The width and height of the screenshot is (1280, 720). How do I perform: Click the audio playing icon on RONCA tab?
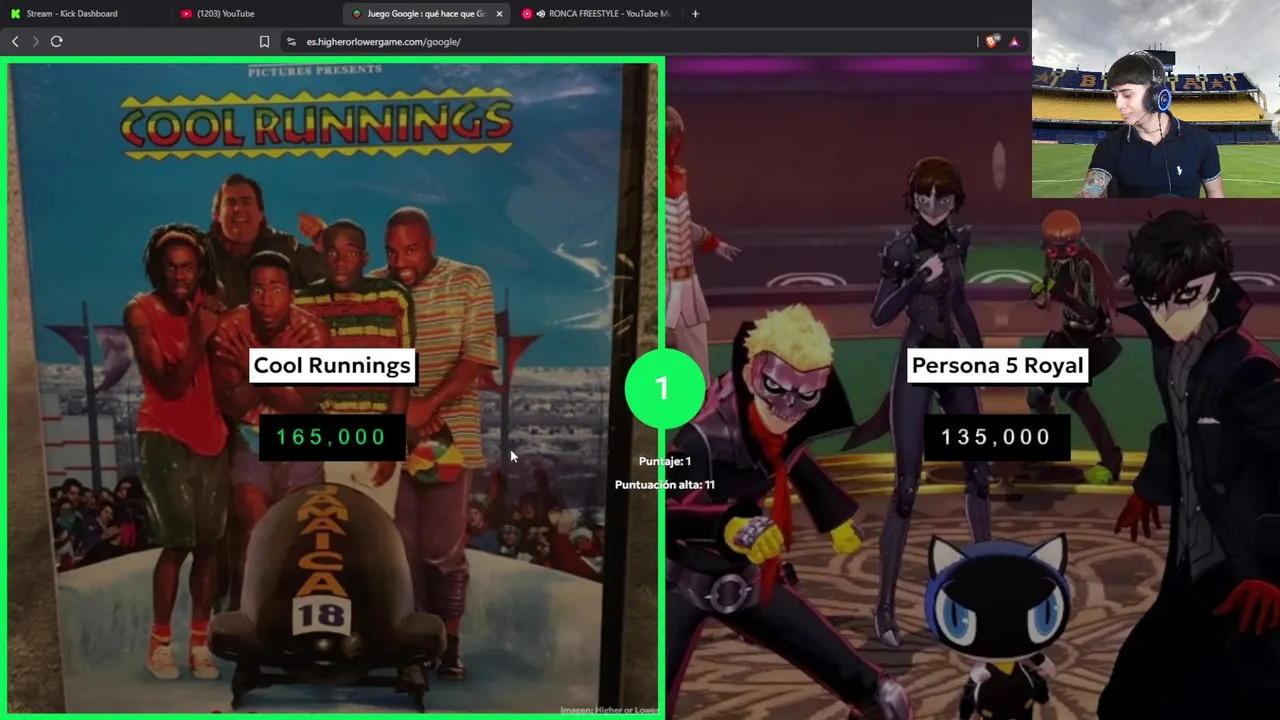541,14
